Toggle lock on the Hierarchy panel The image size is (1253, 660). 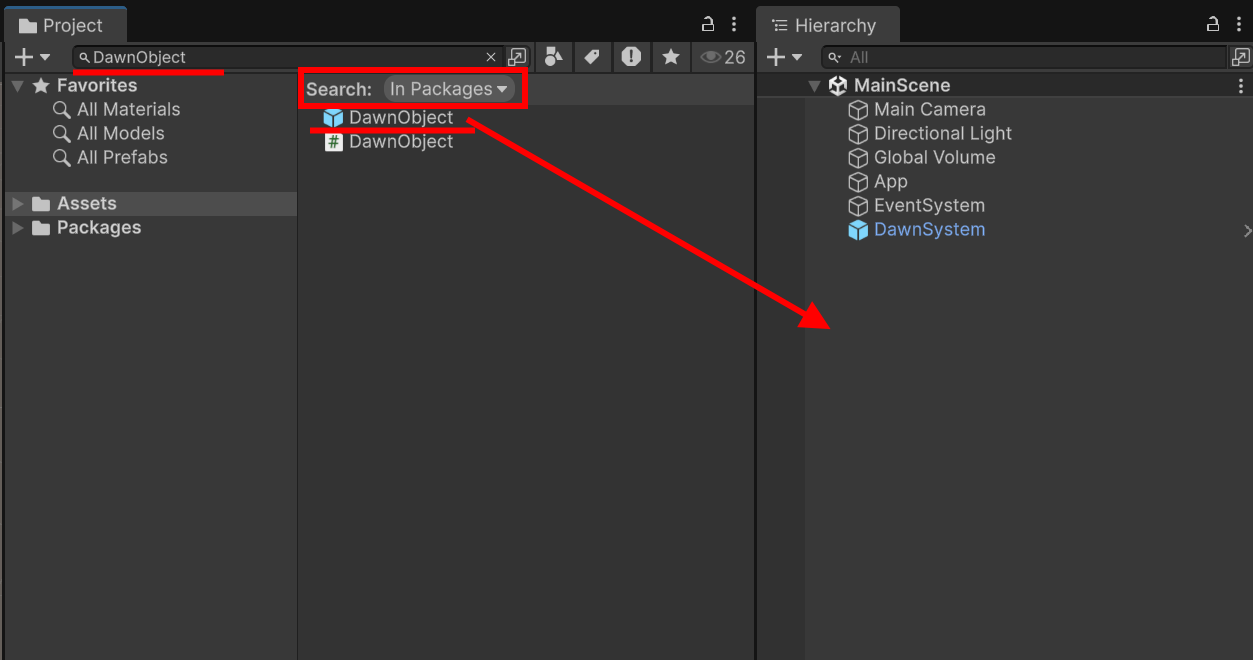[x=1213, y=24]
